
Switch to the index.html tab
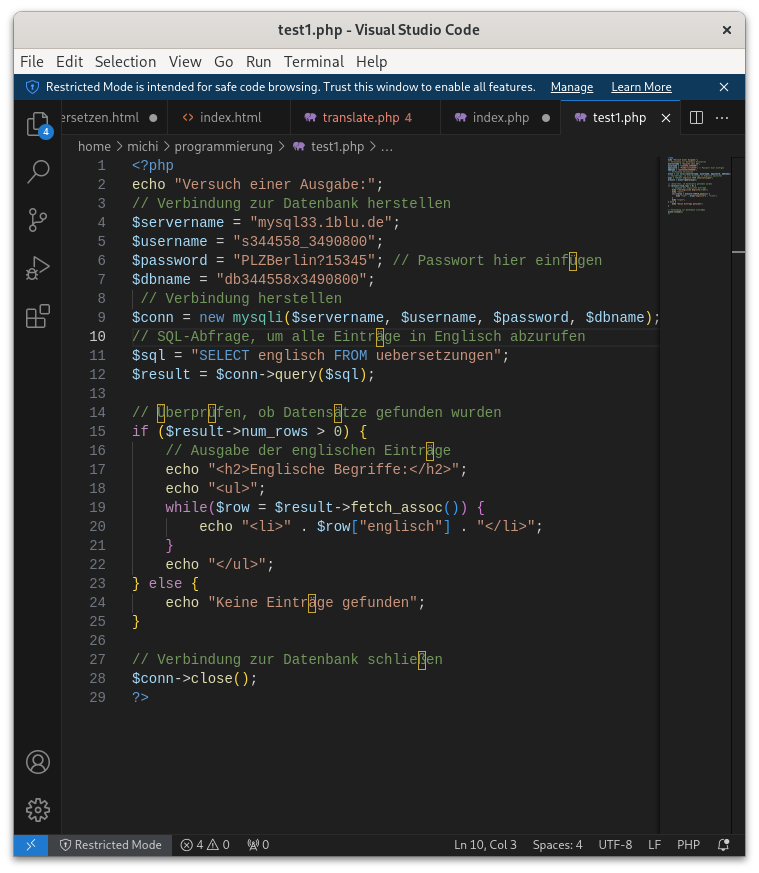[229, 118]
